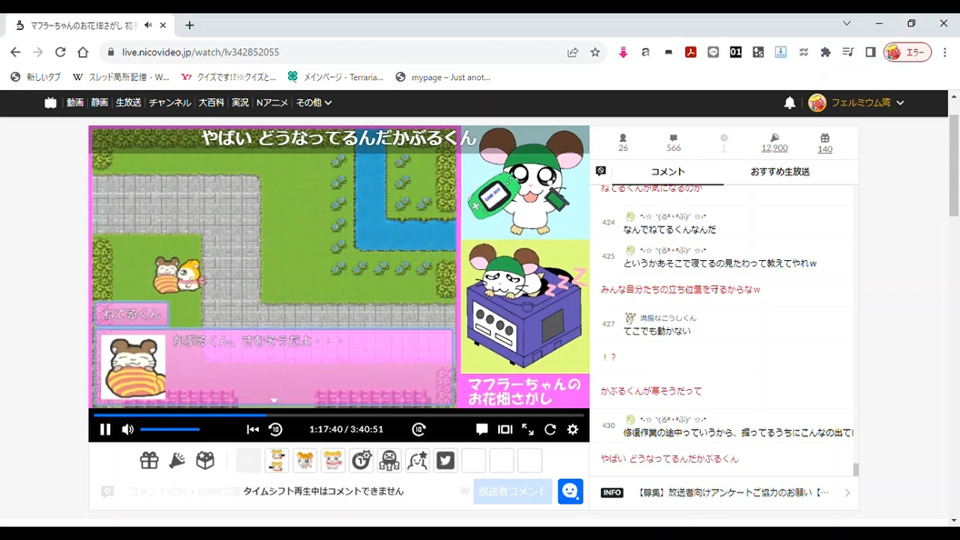This screenshot has height=540, width=960.
Task: Select the scarf hamster emotion button
Action: (x=333, y=460)
